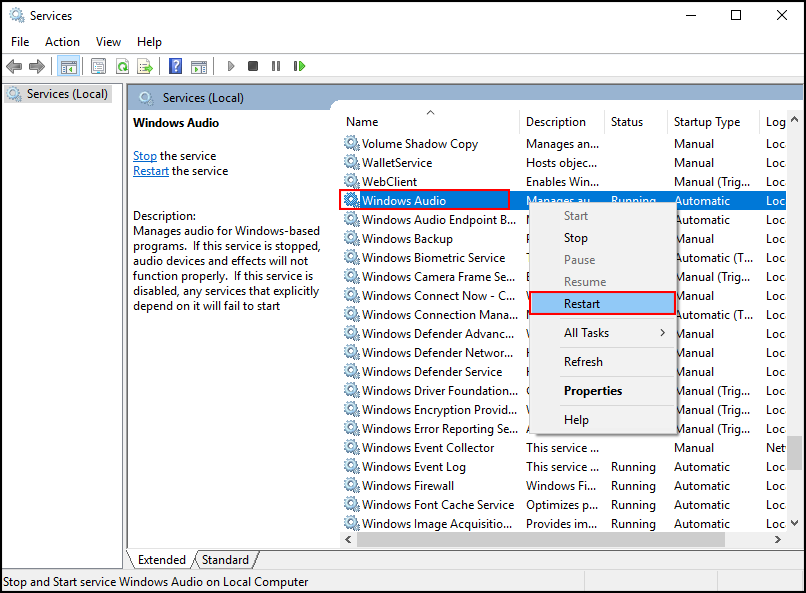The width and height of the screenshot is (806, 593).
Task: Toggle Show/Hide Console Tree icon
Action: pyautogui.click(x=68, y=66)
